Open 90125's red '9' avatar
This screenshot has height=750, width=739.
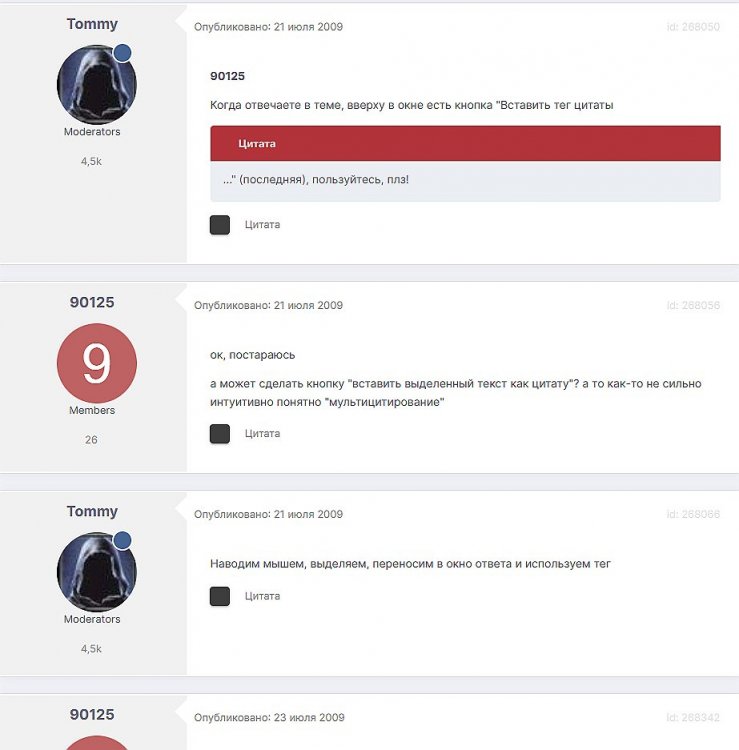[x=97, y=363]
